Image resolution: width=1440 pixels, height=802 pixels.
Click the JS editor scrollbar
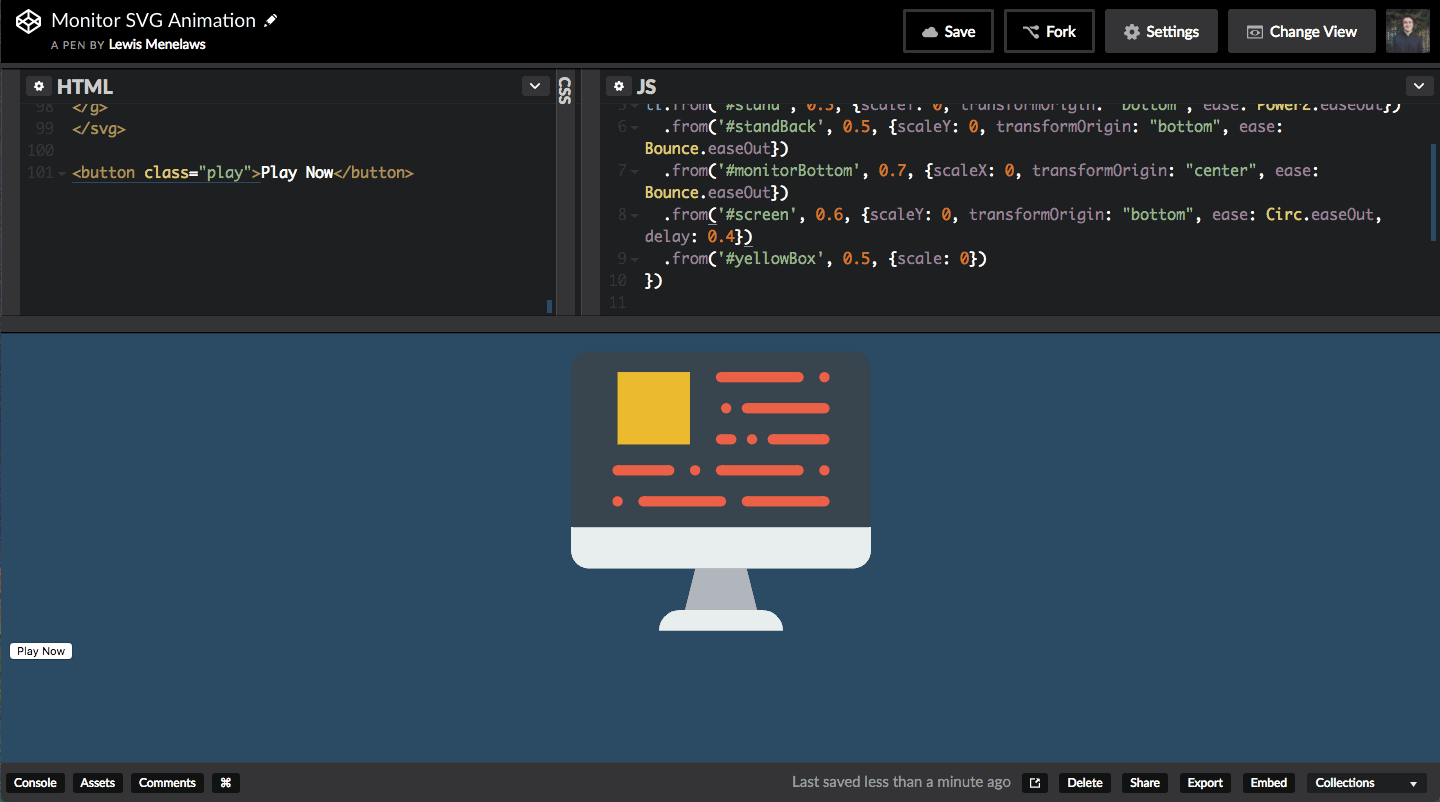coord(1434,190)
